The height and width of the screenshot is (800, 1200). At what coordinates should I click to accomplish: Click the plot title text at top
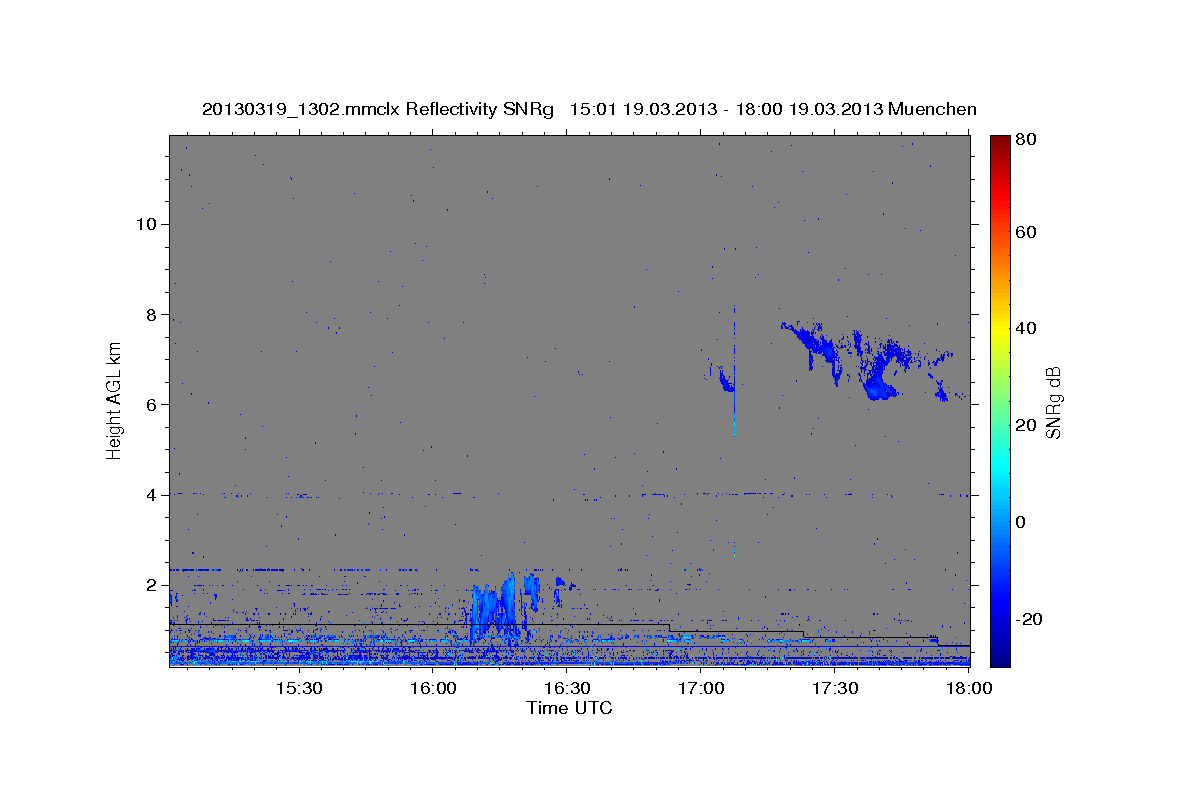(589, 109)
